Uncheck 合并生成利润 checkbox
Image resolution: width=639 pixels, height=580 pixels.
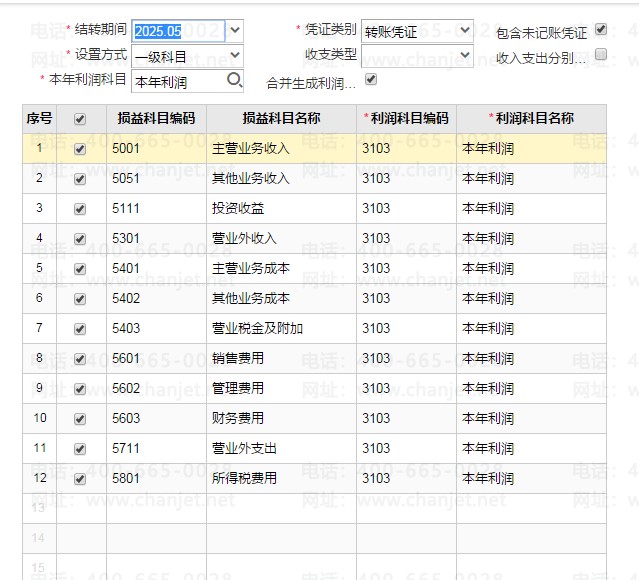pyautogui.click(x=371, y=79)
